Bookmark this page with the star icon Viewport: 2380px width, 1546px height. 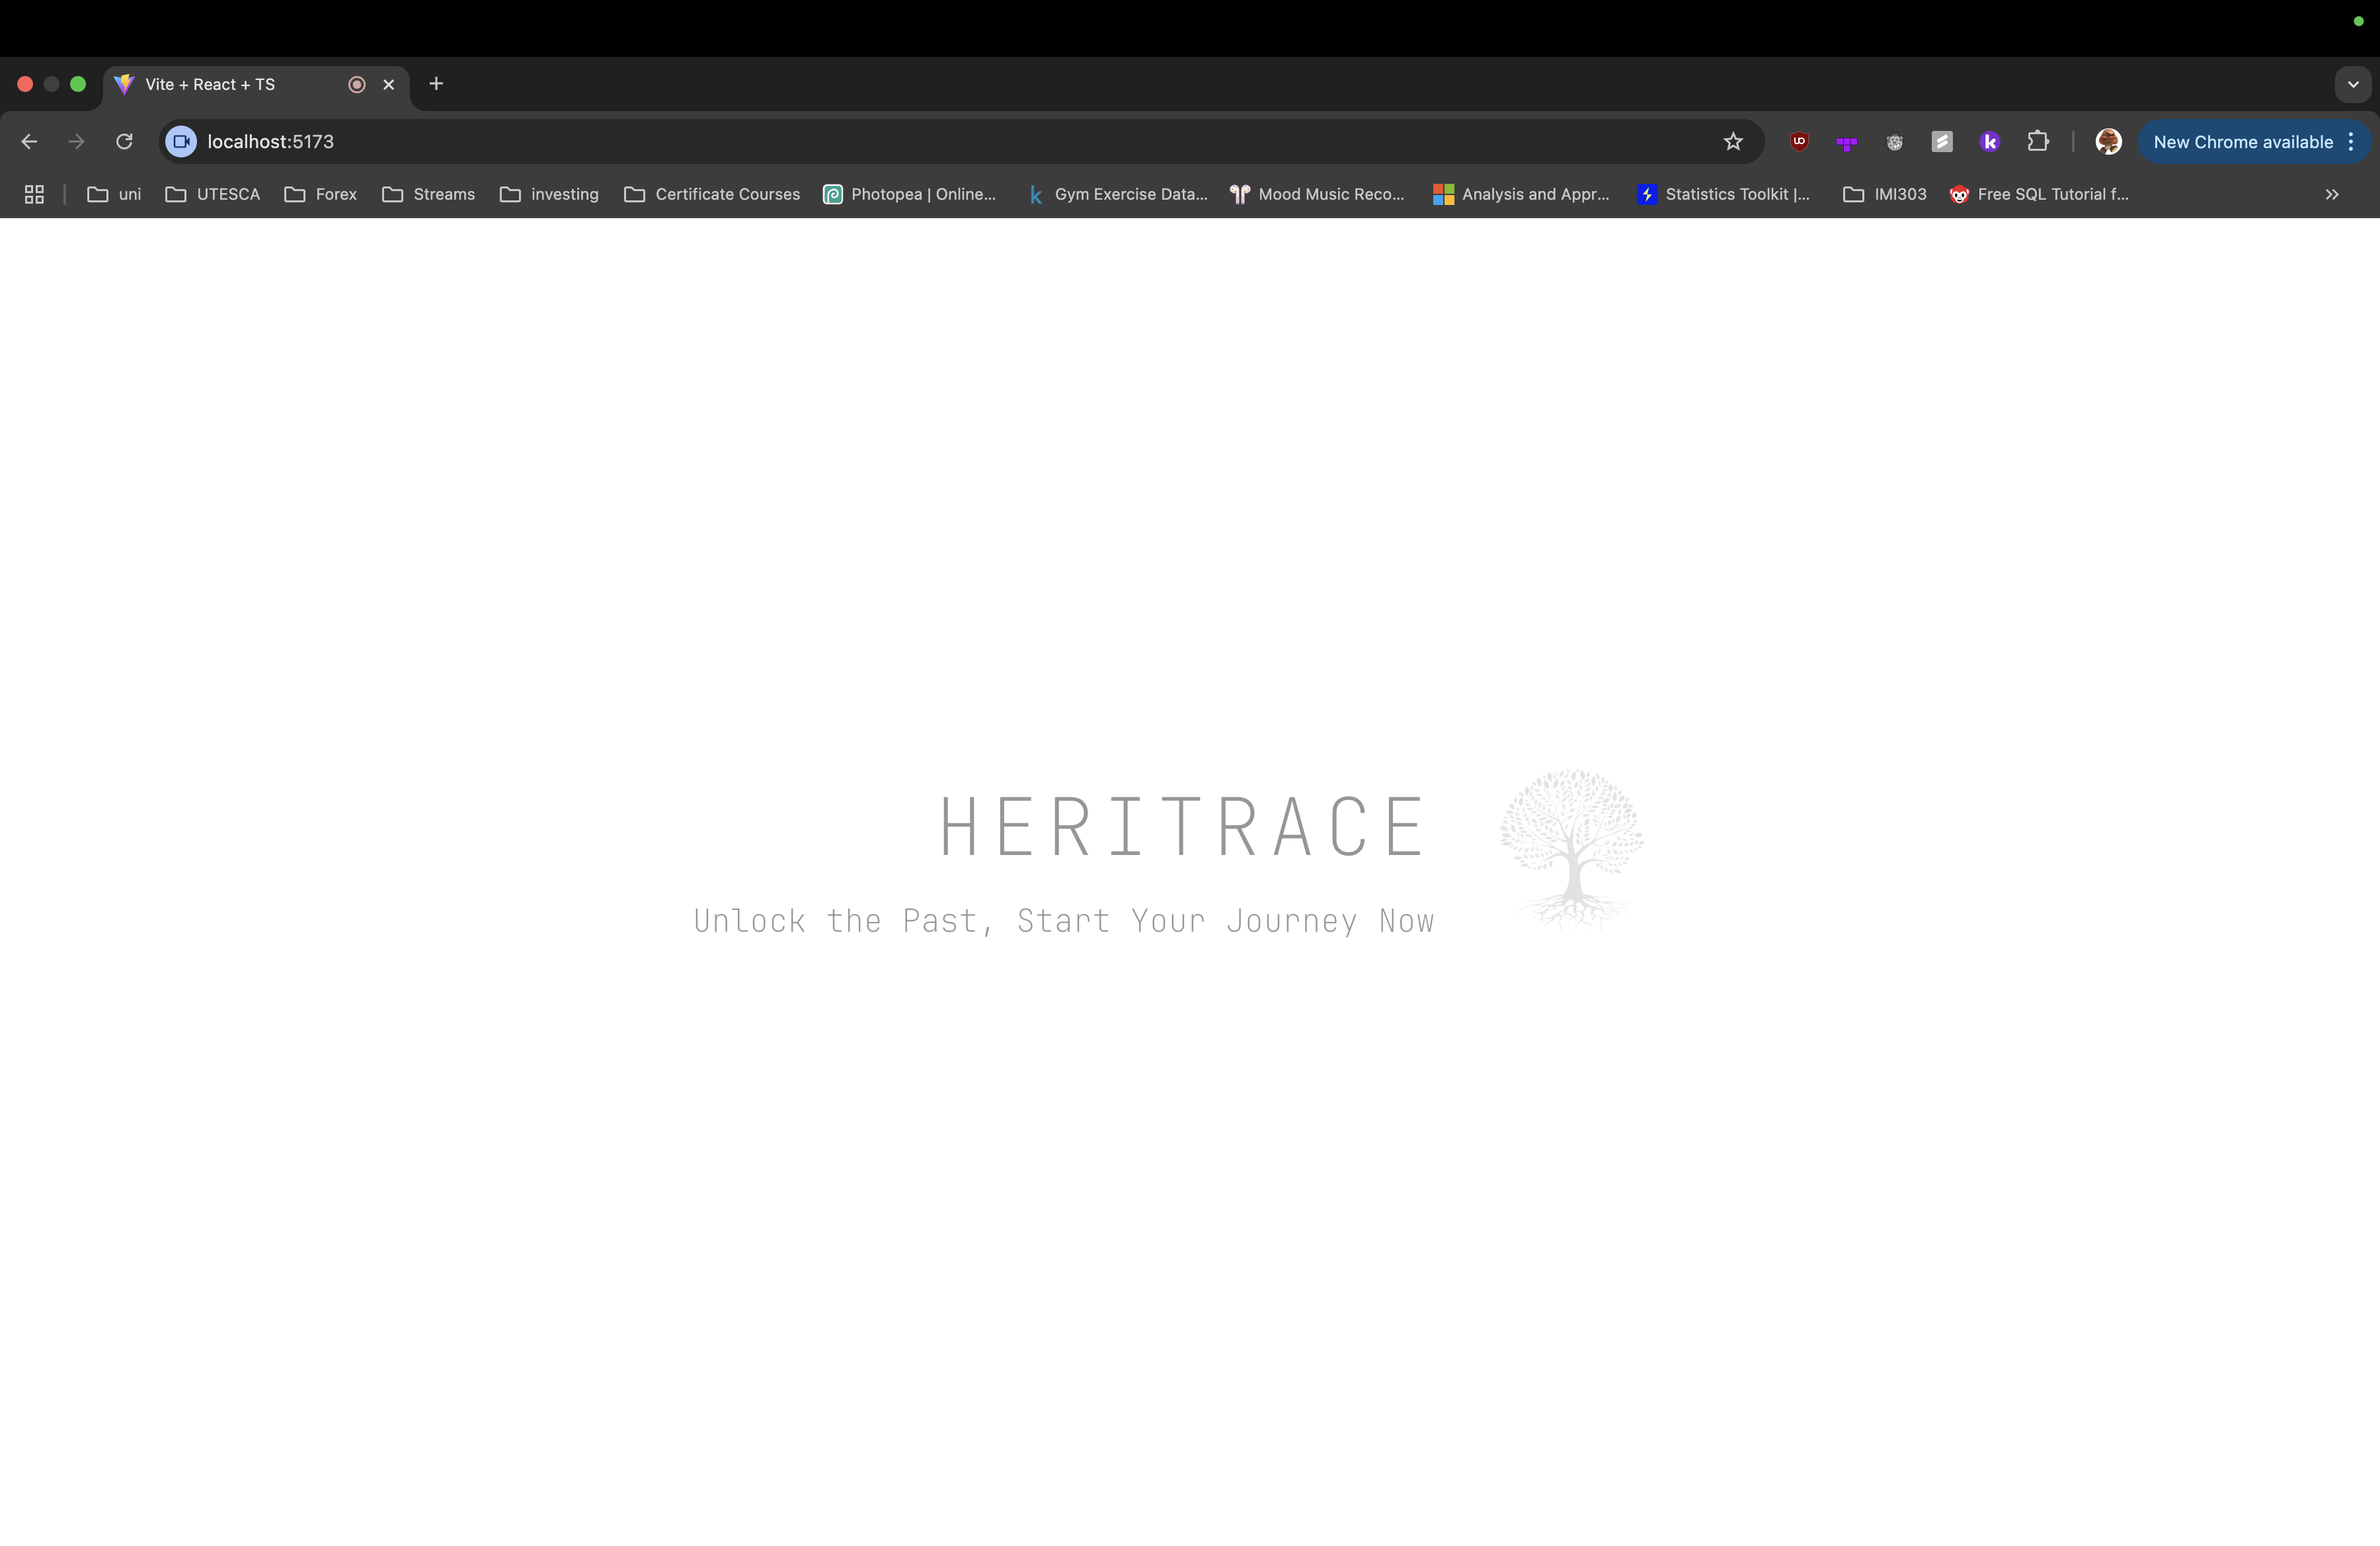tap(1733, 142)
